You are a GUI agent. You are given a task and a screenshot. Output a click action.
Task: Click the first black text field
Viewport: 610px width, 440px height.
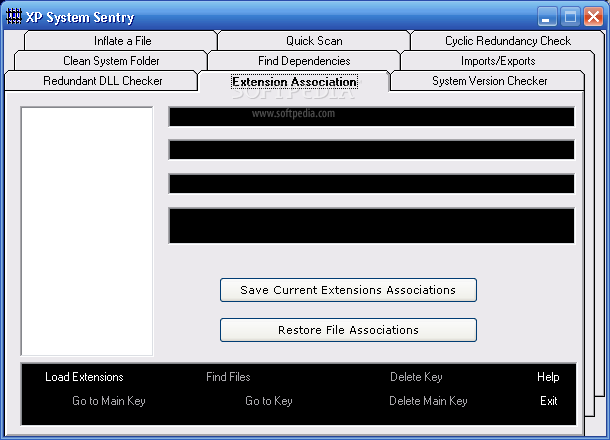click(372, 117)
